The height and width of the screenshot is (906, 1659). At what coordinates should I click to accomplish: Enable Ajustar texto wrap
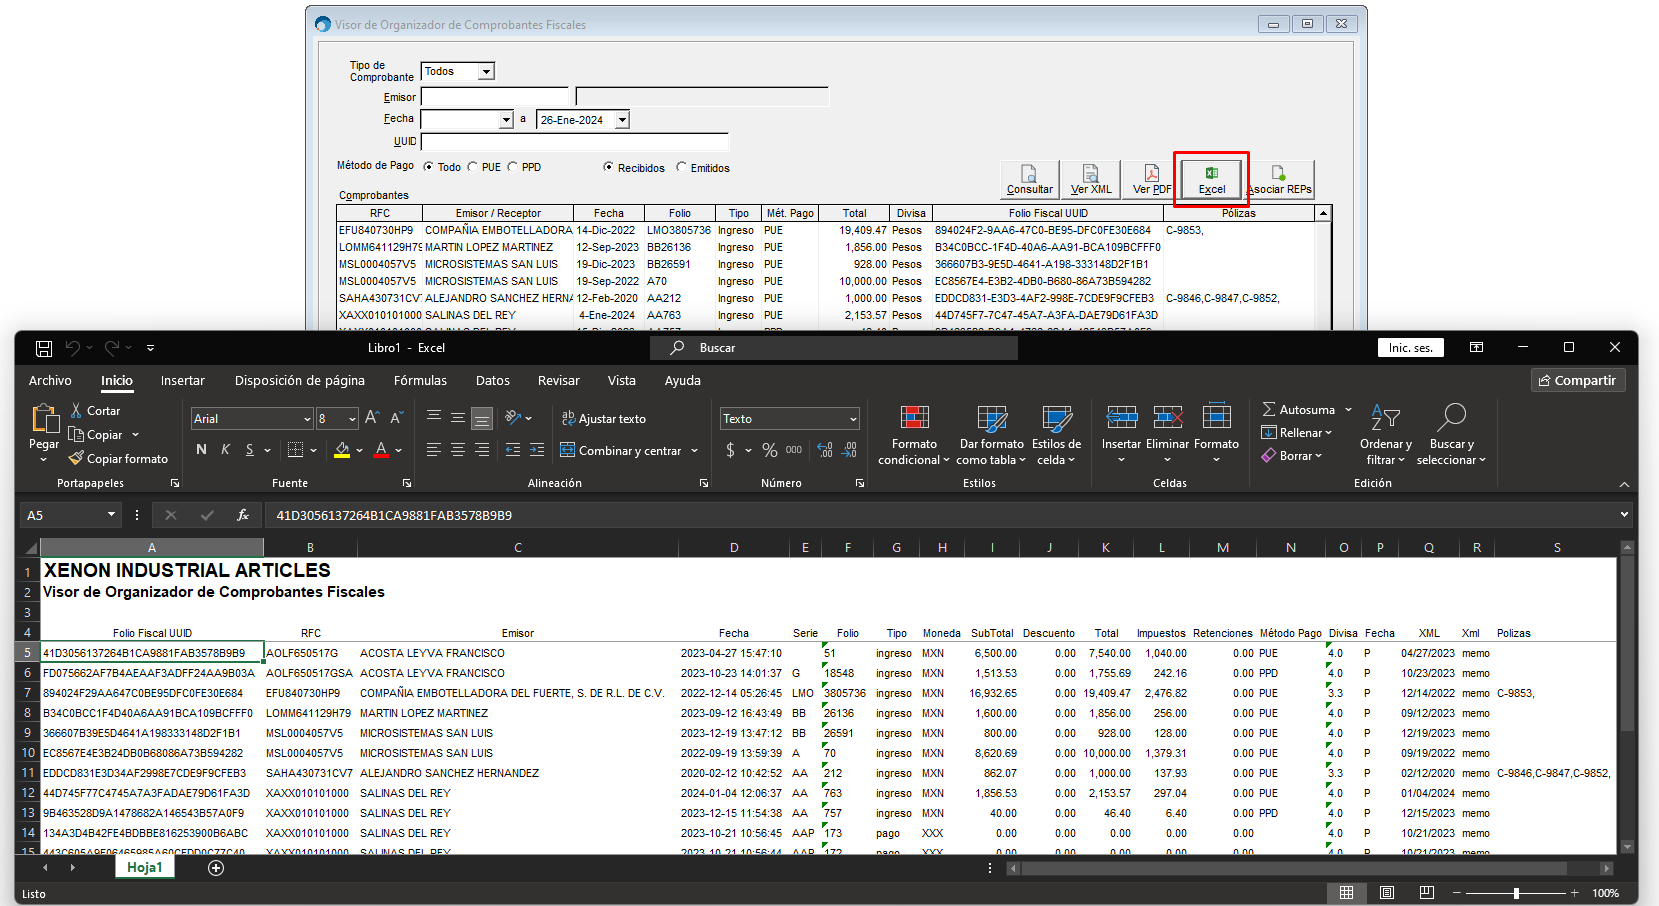pyautogui.click(x=604, y=419)
